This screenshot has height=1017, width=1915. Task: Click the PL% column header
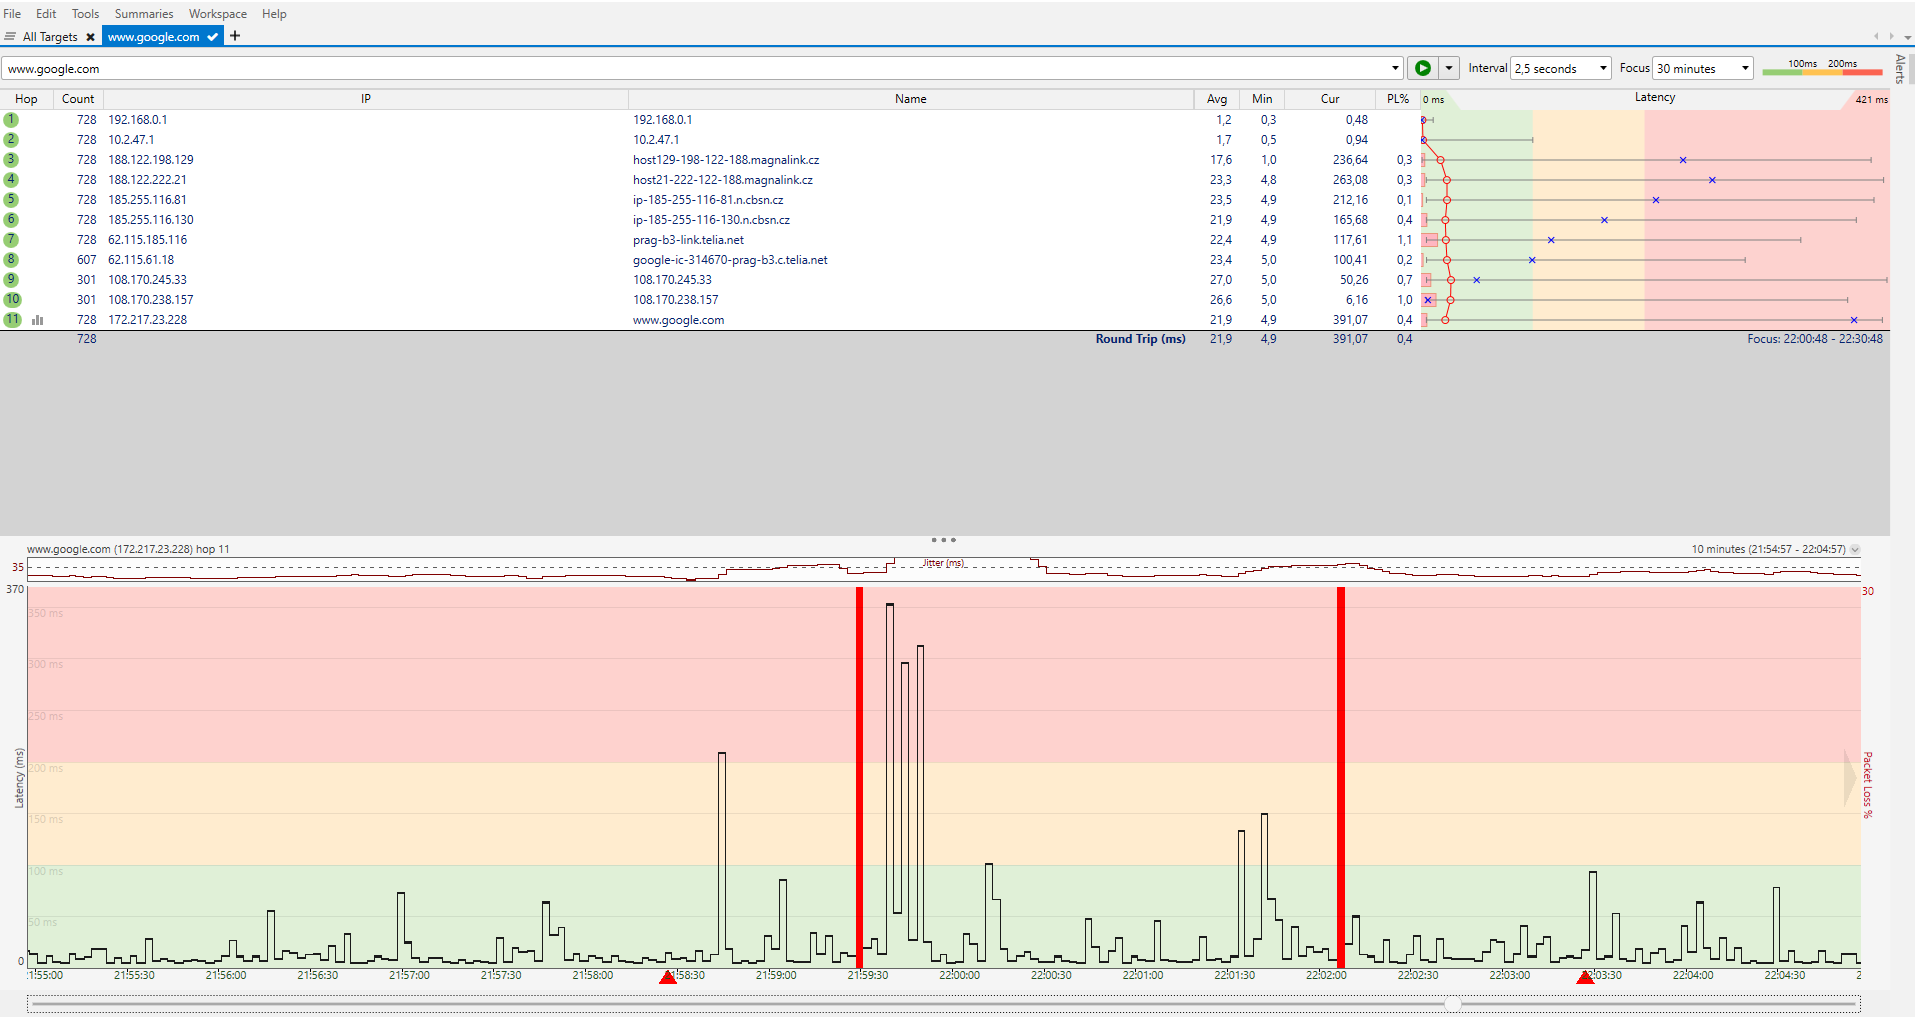point(1397,99)
